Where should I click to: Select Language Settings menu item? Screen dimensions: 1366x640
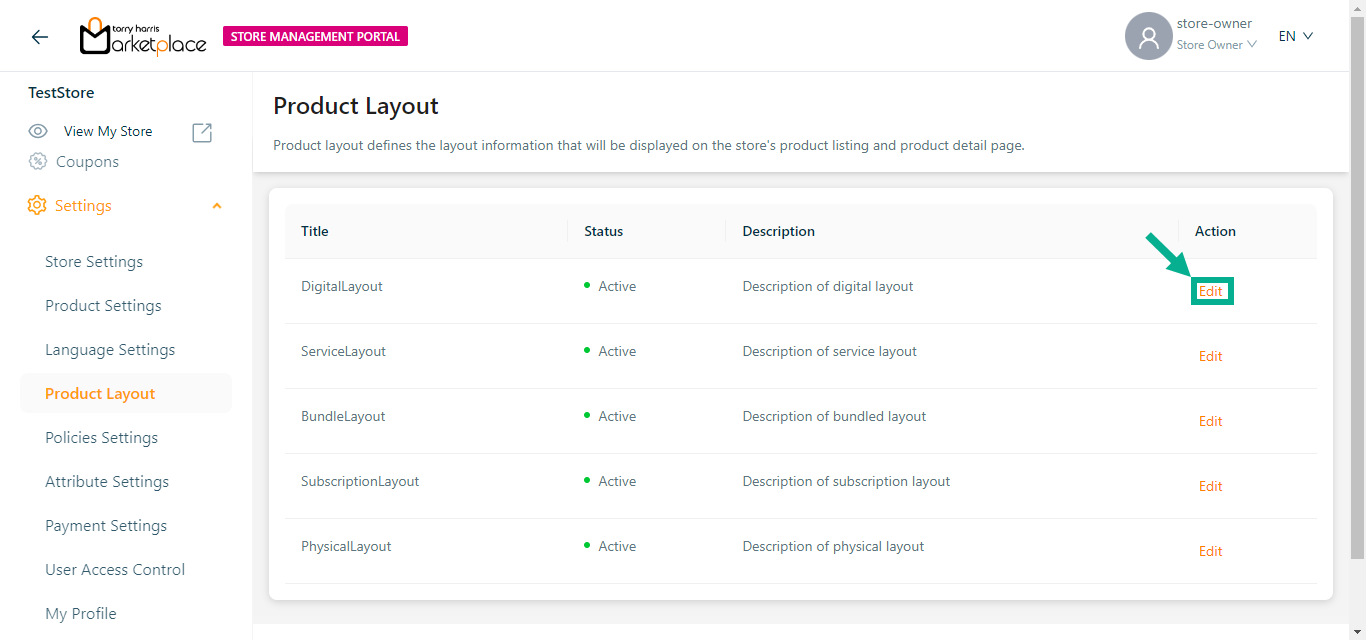pyautogui.click(x=110, y=350)
